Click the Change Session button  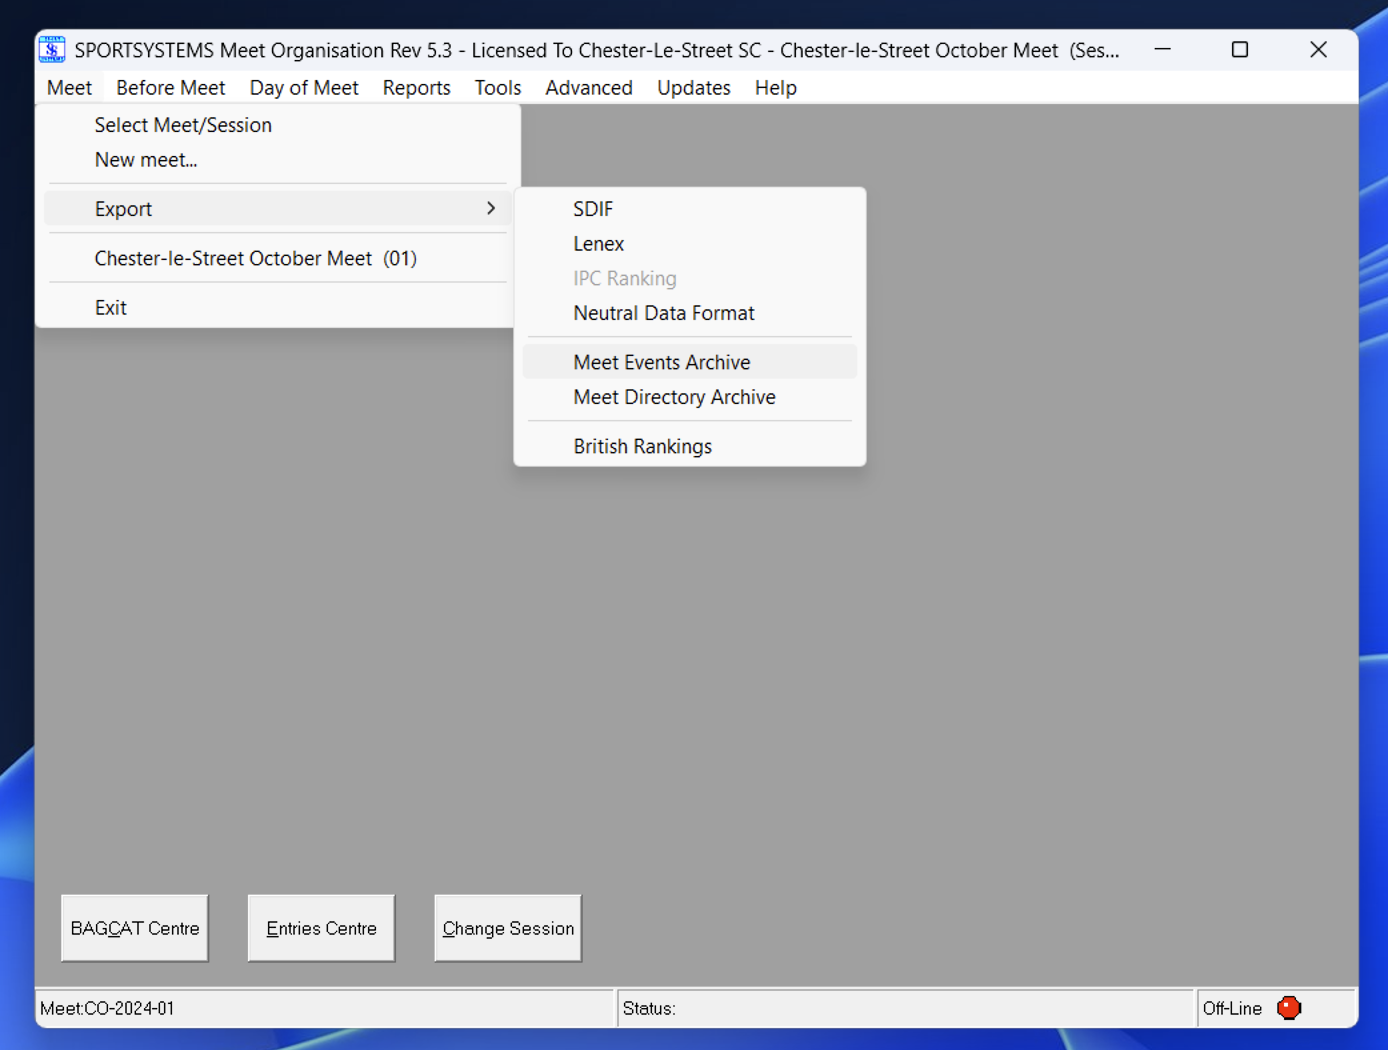[x=508, y=928]
